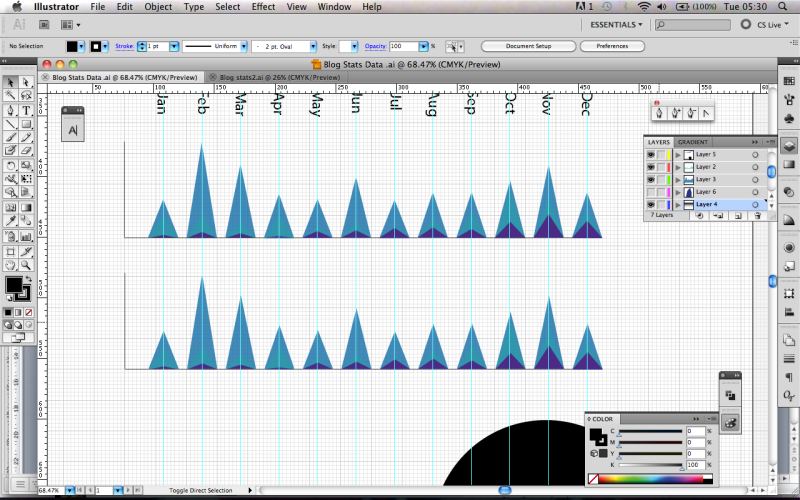The width and height of the screenshot is (800, 500).
Task: Open the stroke weight dropdown
Action: (173, 46)
